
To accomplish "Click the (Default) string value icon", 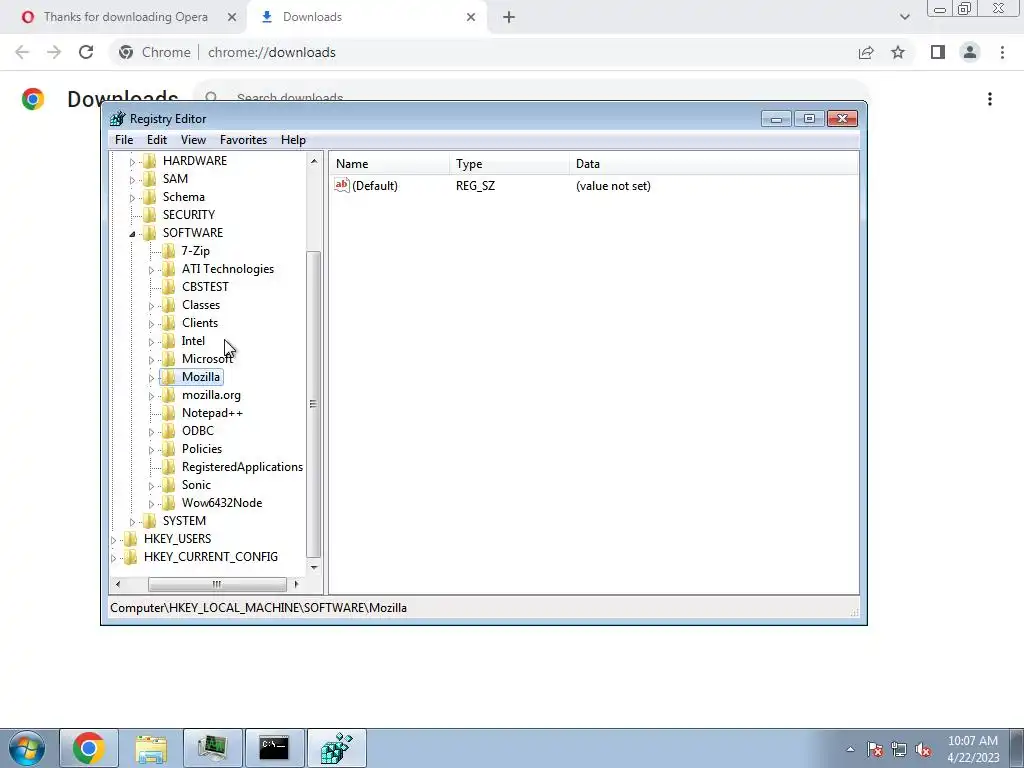I will click(x=342, y=185).
